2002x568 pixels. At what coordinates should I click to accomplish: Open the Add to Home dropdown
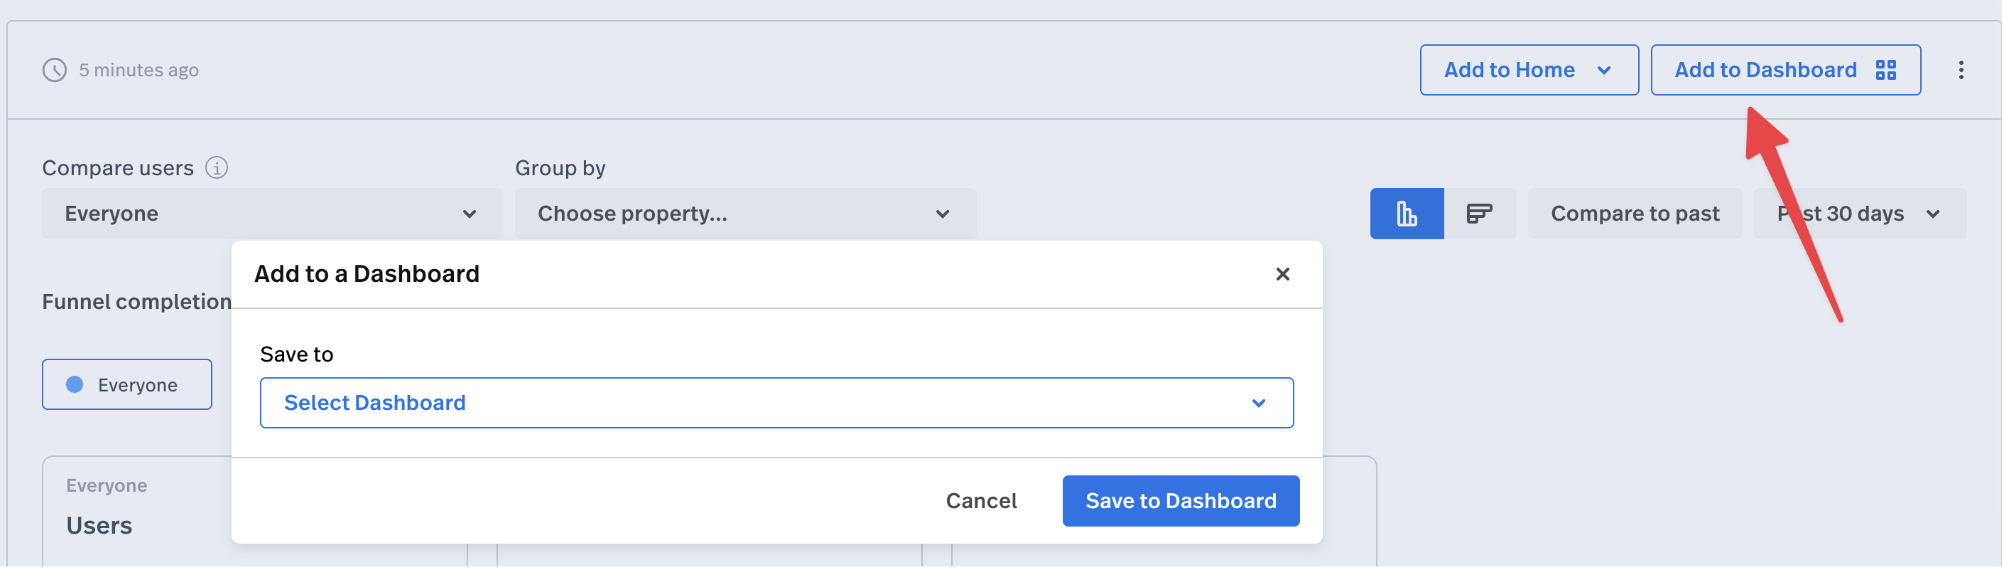[x=1528, y=70]
